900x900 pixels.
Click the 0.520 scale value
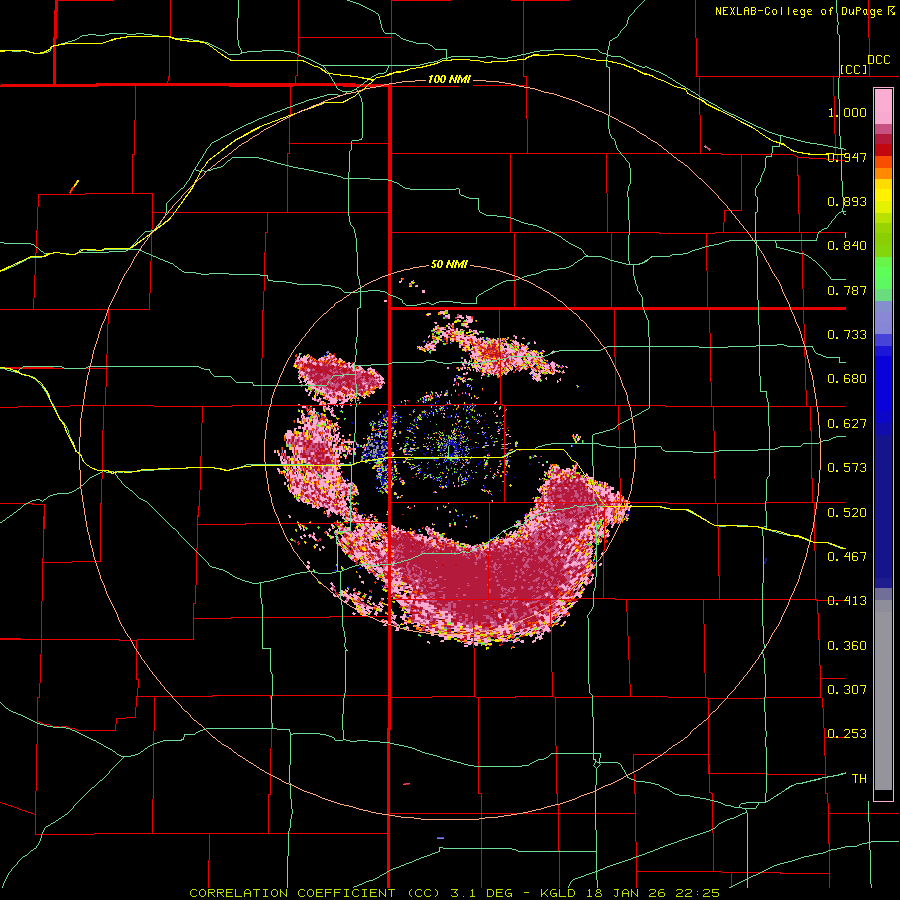(847, 513)
